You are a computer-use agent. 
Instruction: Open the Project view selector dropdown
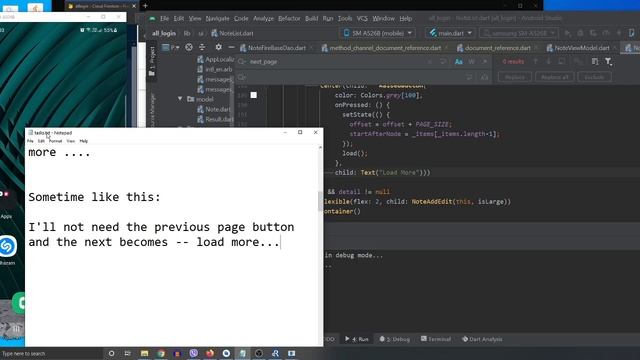[x=171, y=47]
